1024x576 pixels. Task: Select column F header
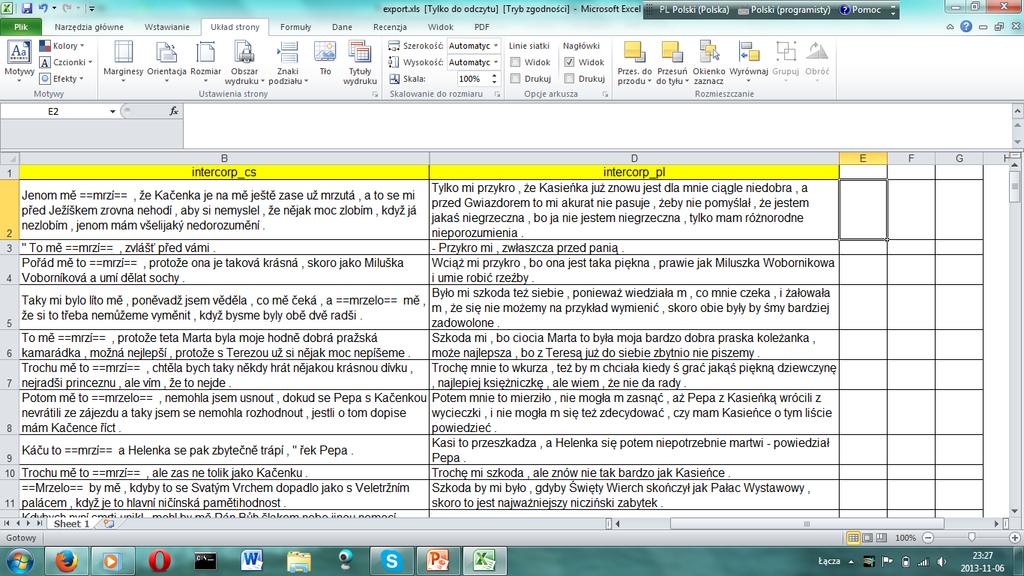[911, 158]
